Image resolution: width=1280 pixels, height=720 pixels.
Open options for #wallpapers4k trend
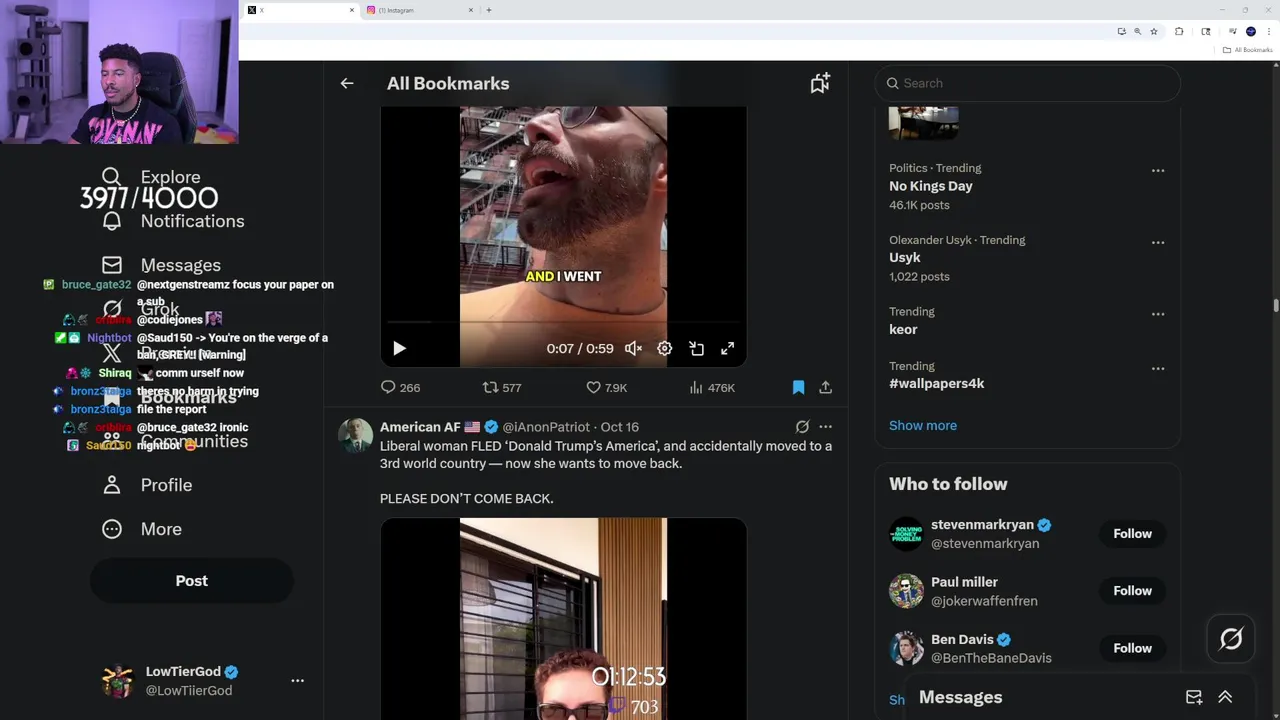1158,368
